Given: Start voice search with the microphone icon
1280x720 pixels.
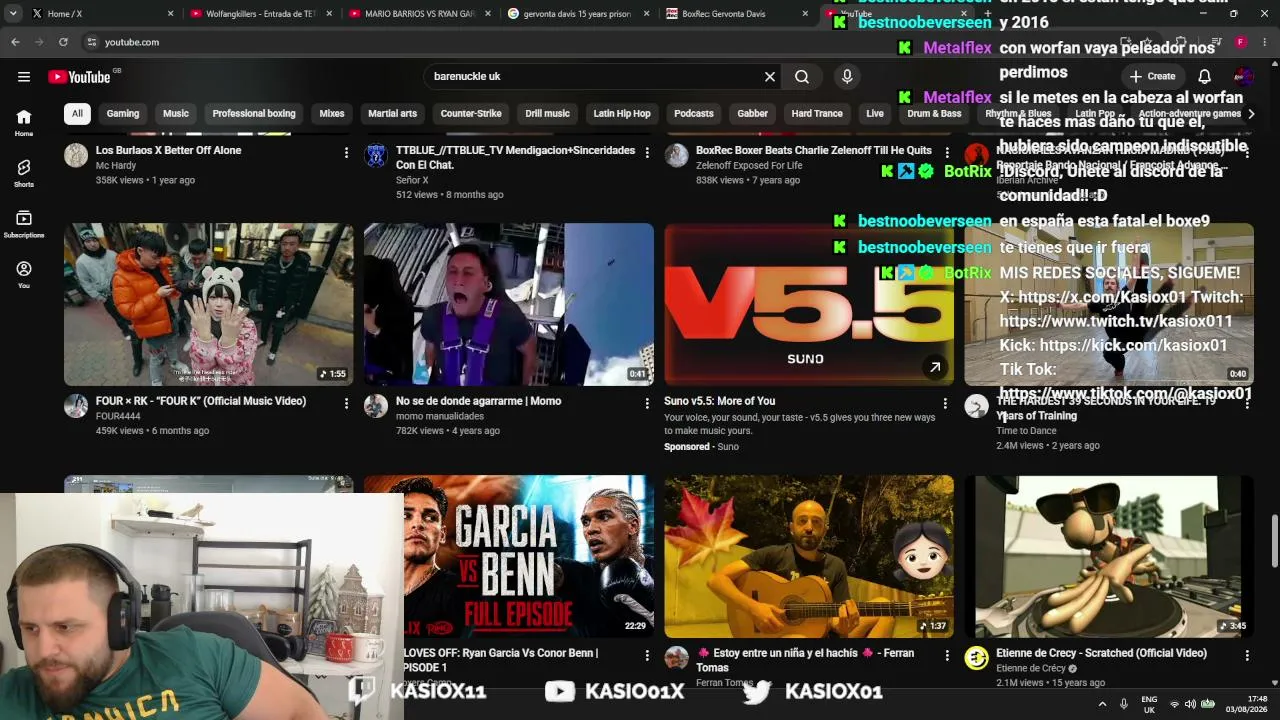Looking at the screenshot, I should [847, 77].
